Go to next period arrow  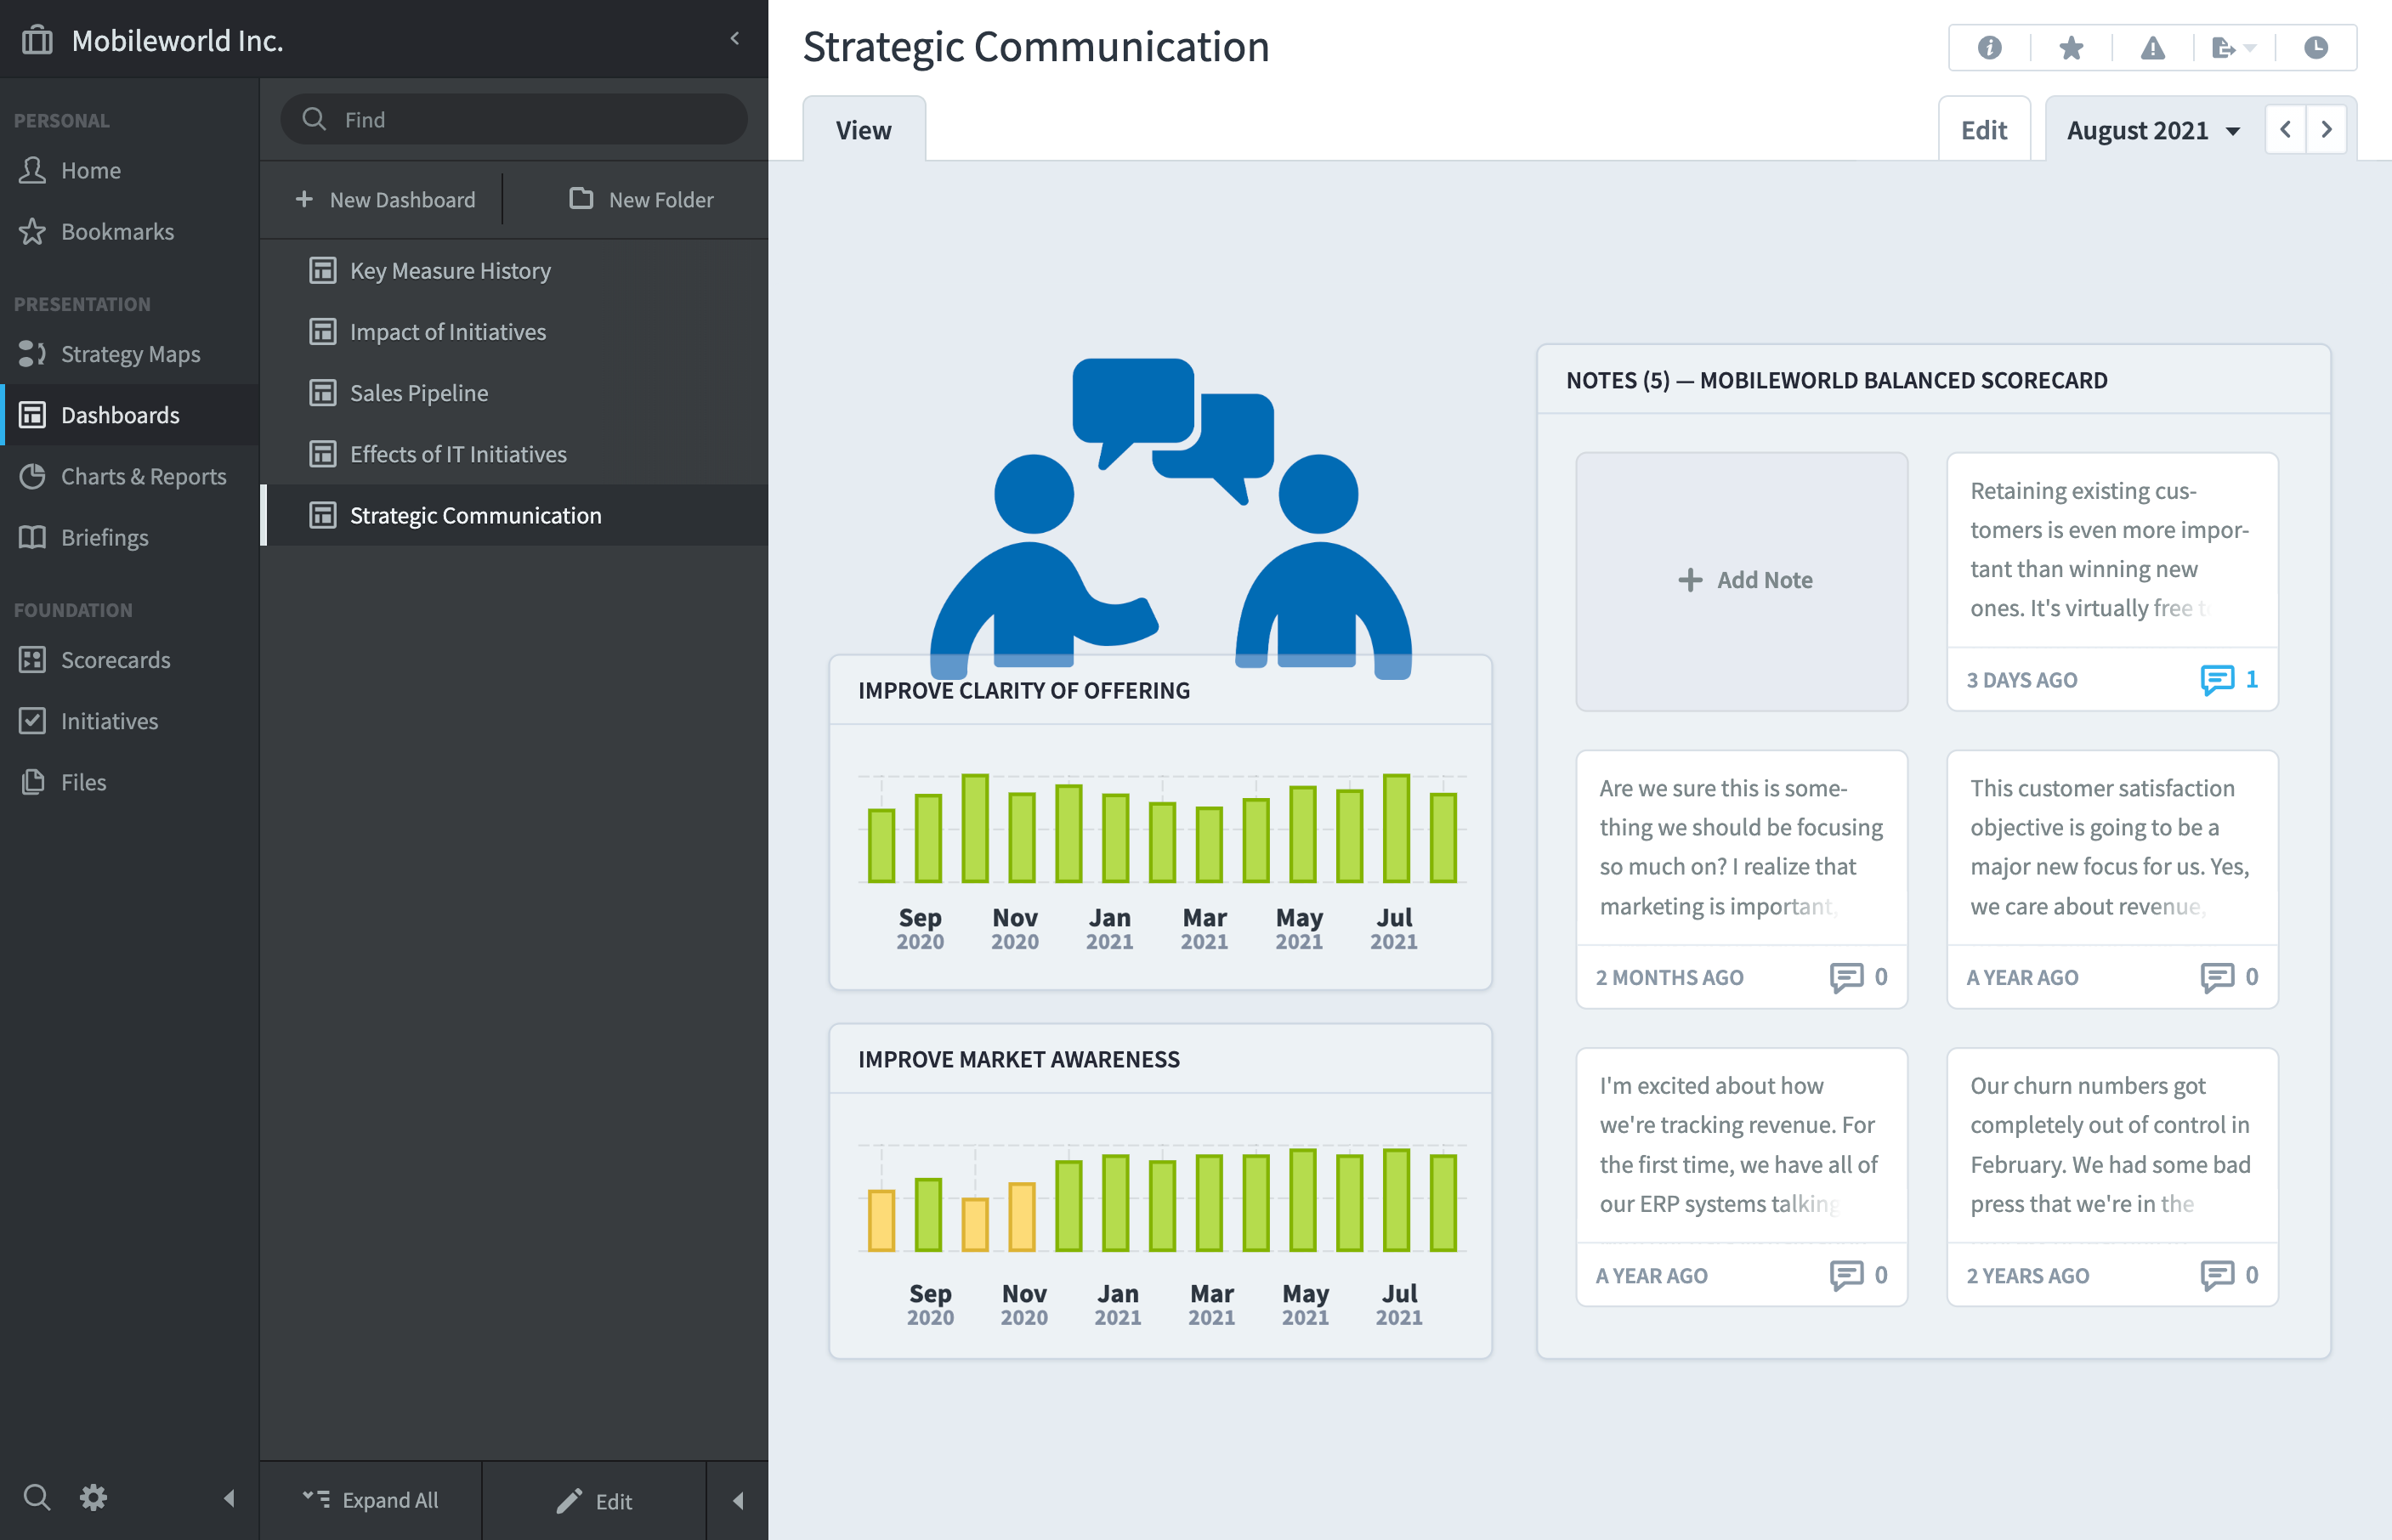2326,130
